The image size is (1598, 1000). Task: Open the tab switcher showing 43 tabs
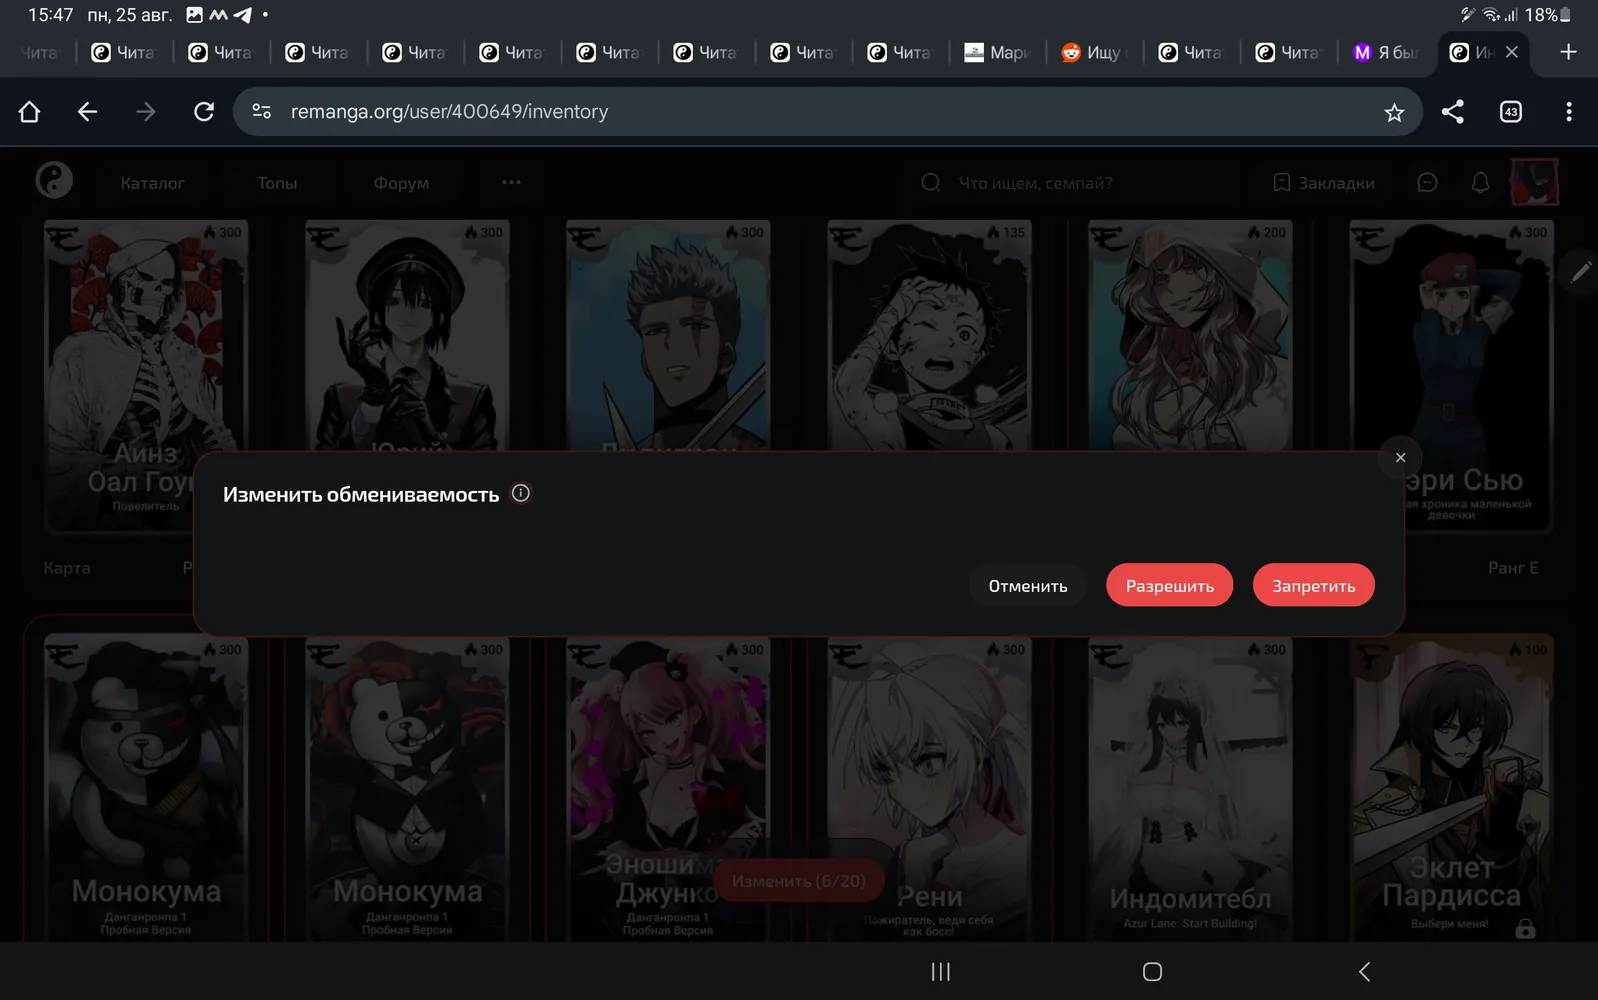pyautogui.click(x=1510, y=112)
